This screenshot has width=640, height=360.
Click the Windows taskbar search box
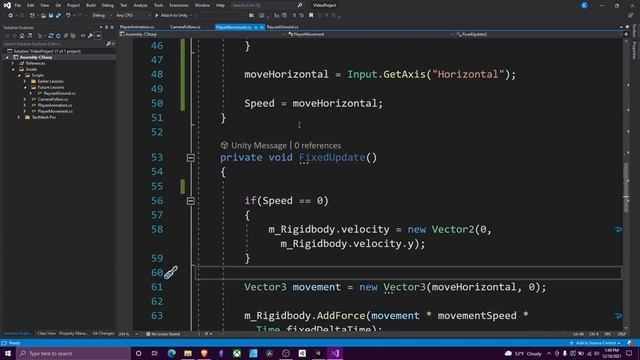74,353
